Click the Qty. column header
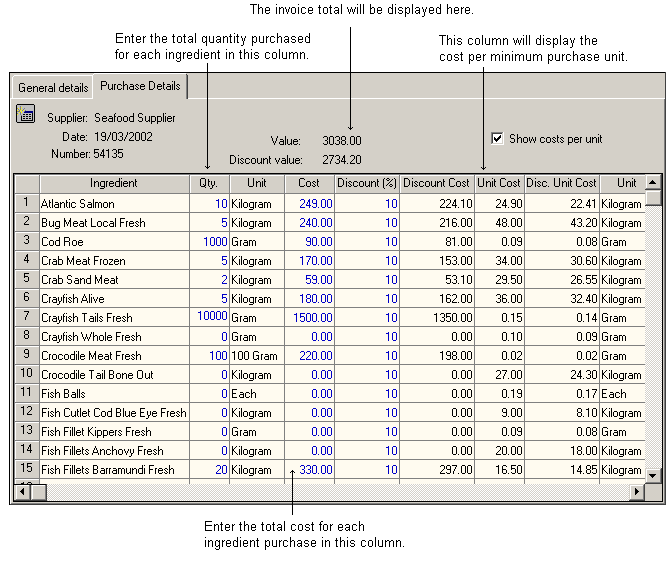 click(x=209, y=183)
